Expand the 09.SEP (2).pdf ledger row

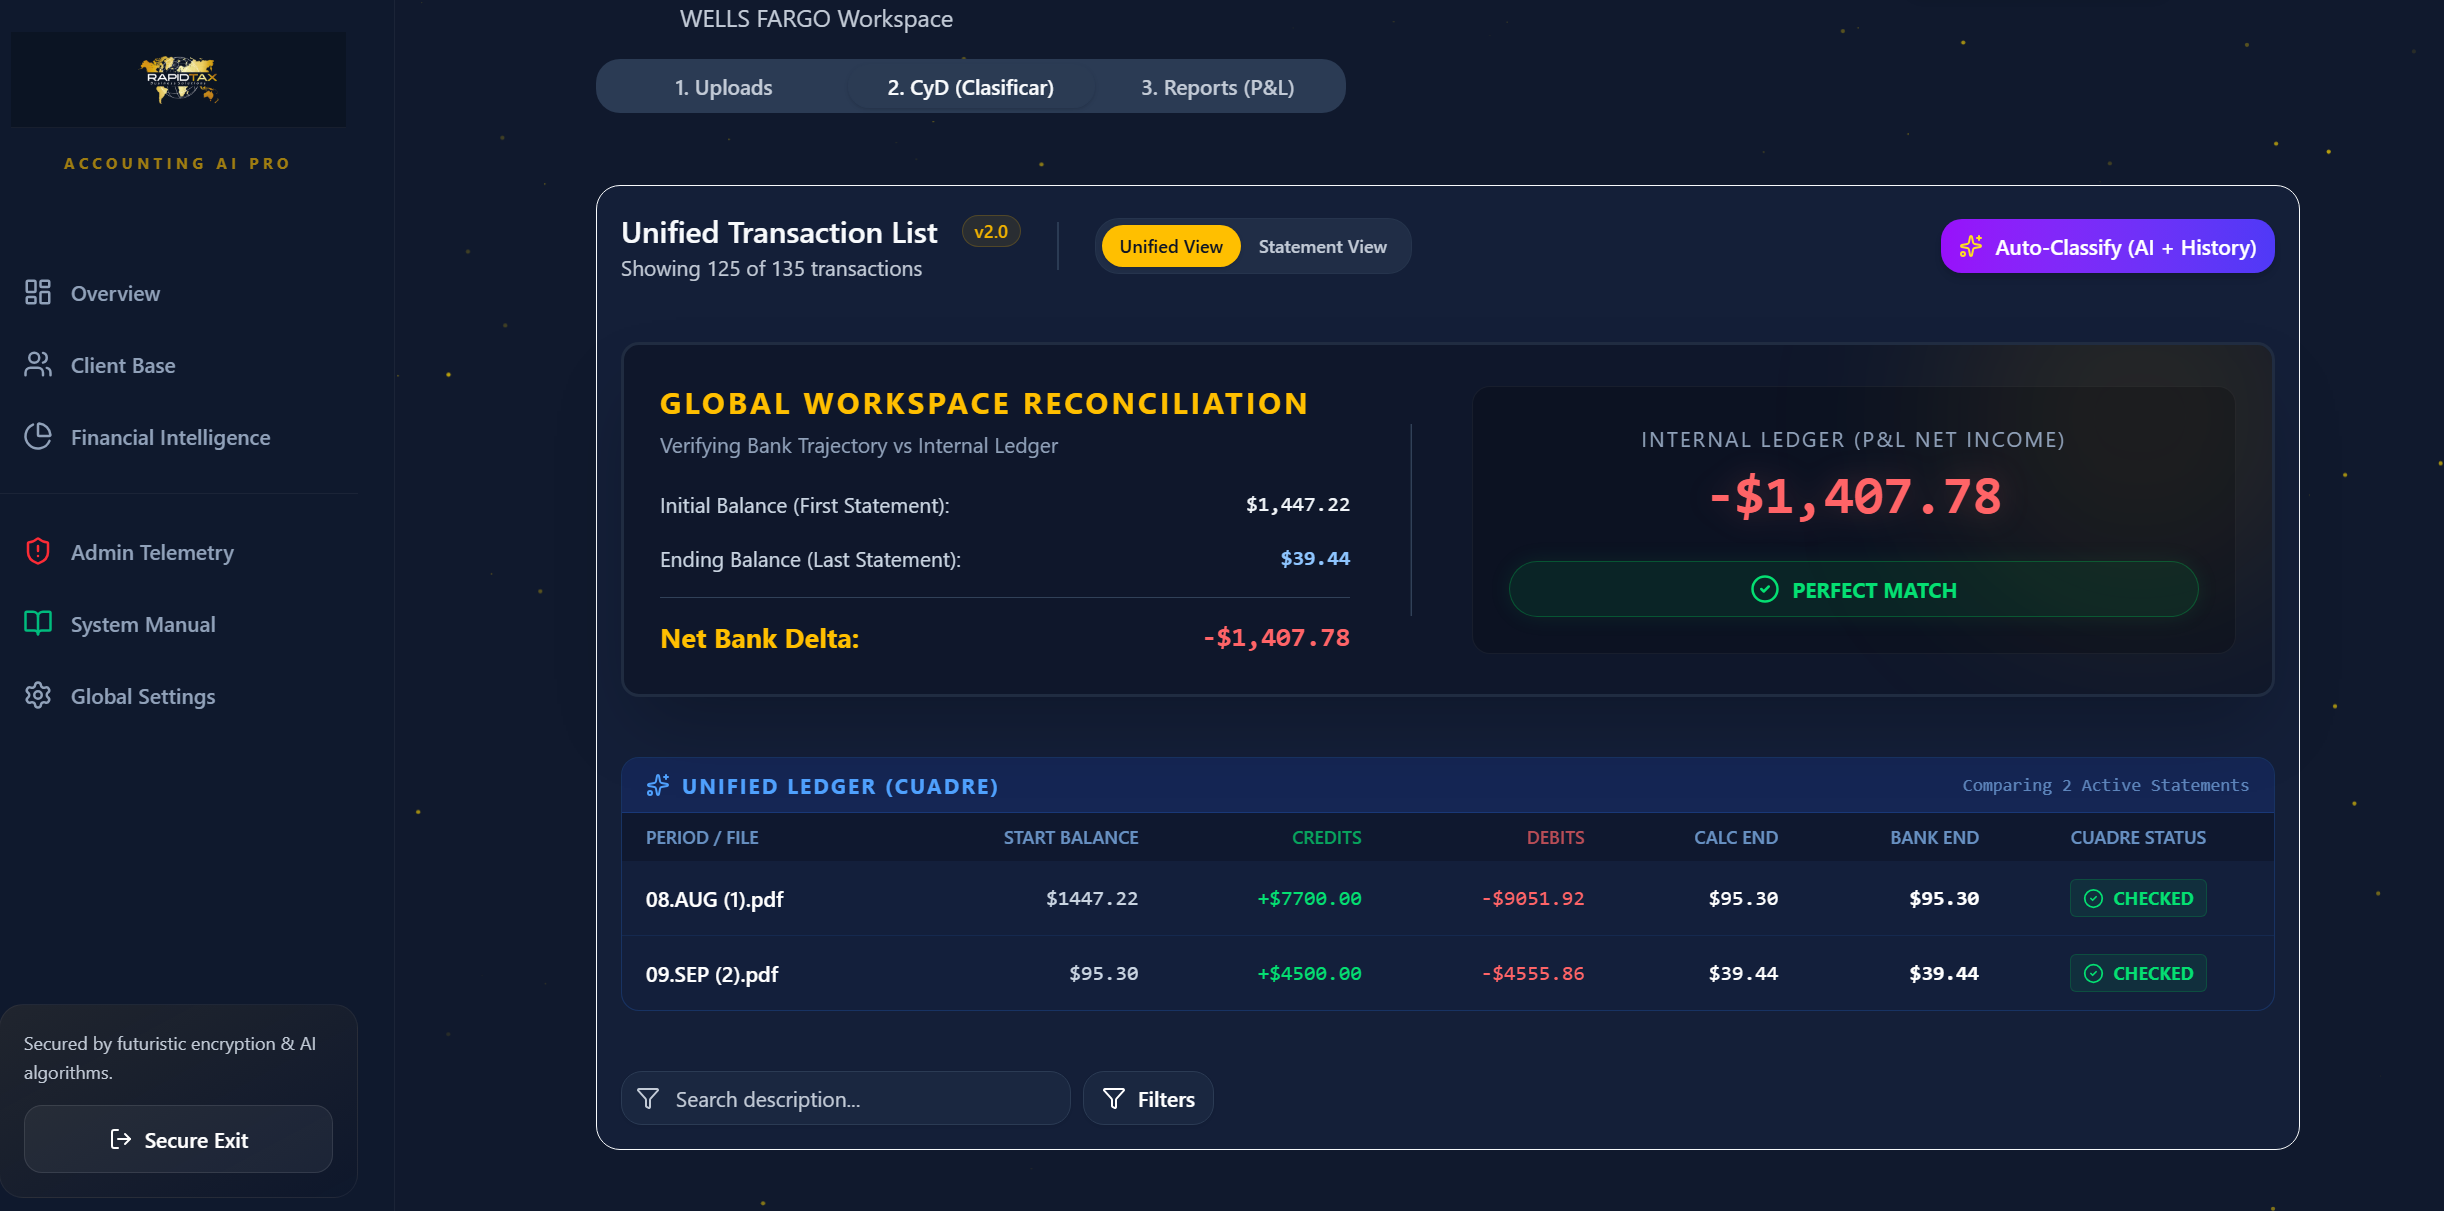[x=712, y=974]
